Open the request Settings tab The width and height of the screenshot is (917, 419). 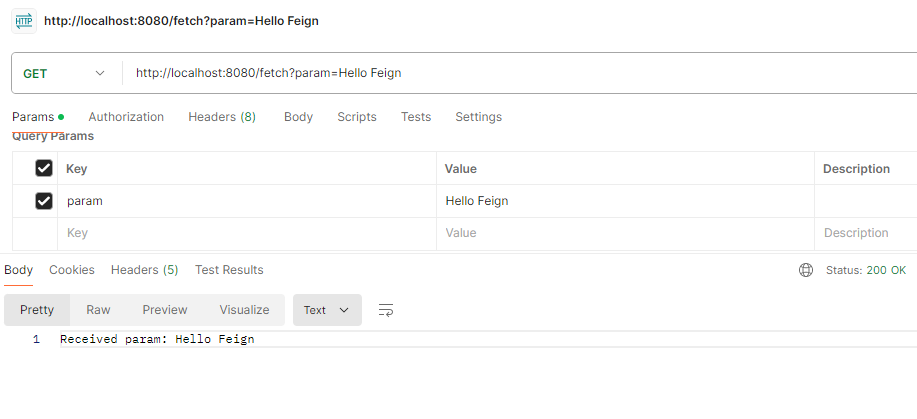pyautogui.click(x=478, y=117)
